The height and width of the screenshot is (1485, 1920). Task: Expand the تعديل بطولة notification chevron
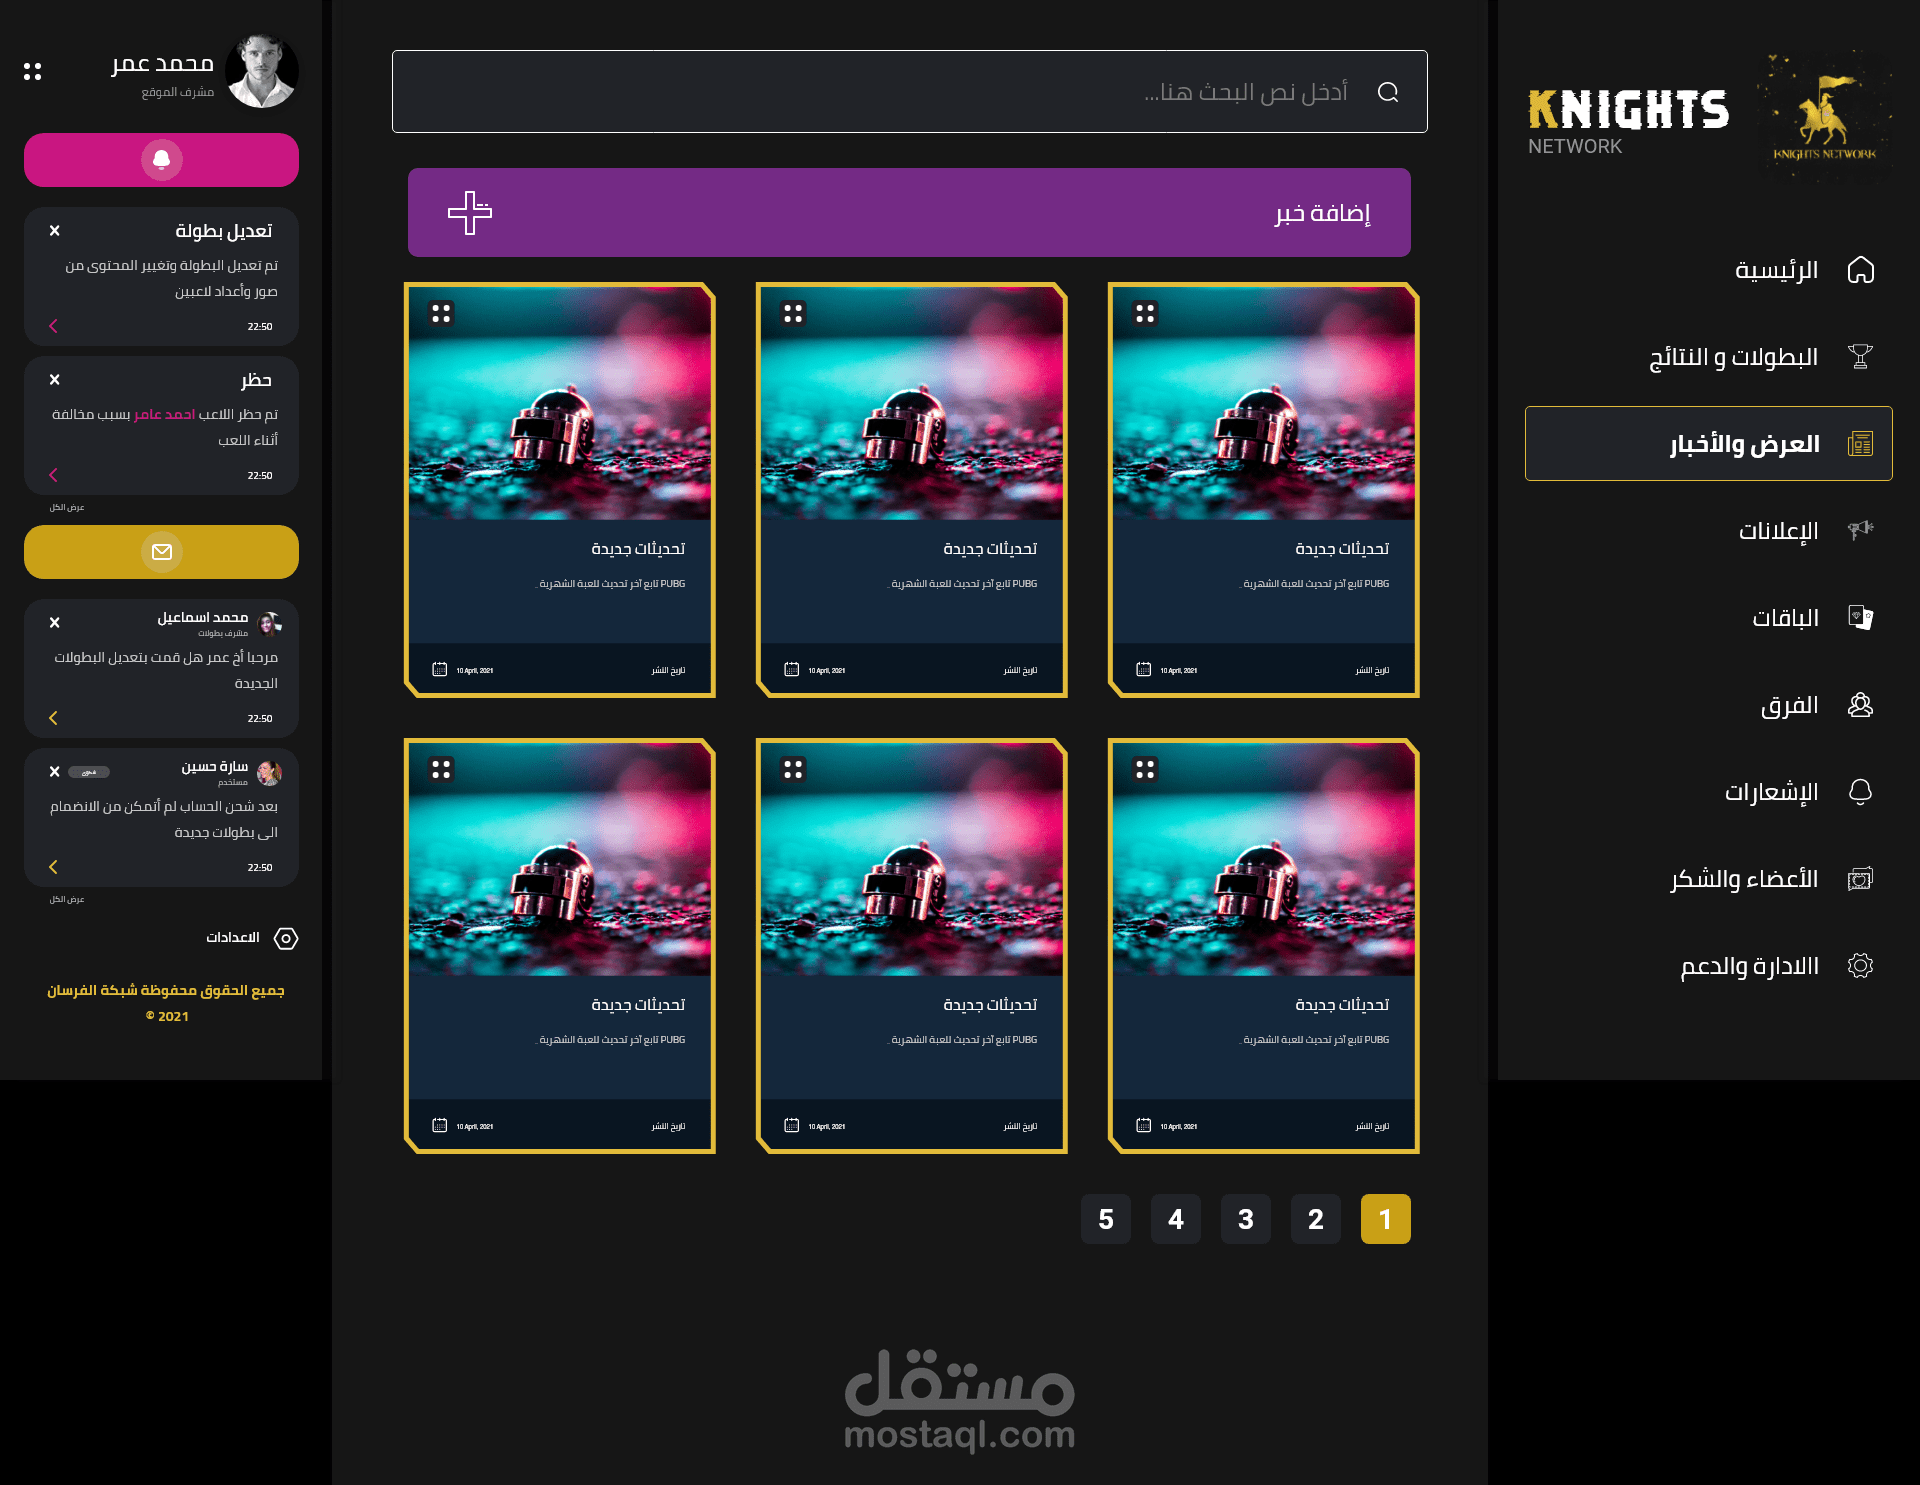[54, 326]
